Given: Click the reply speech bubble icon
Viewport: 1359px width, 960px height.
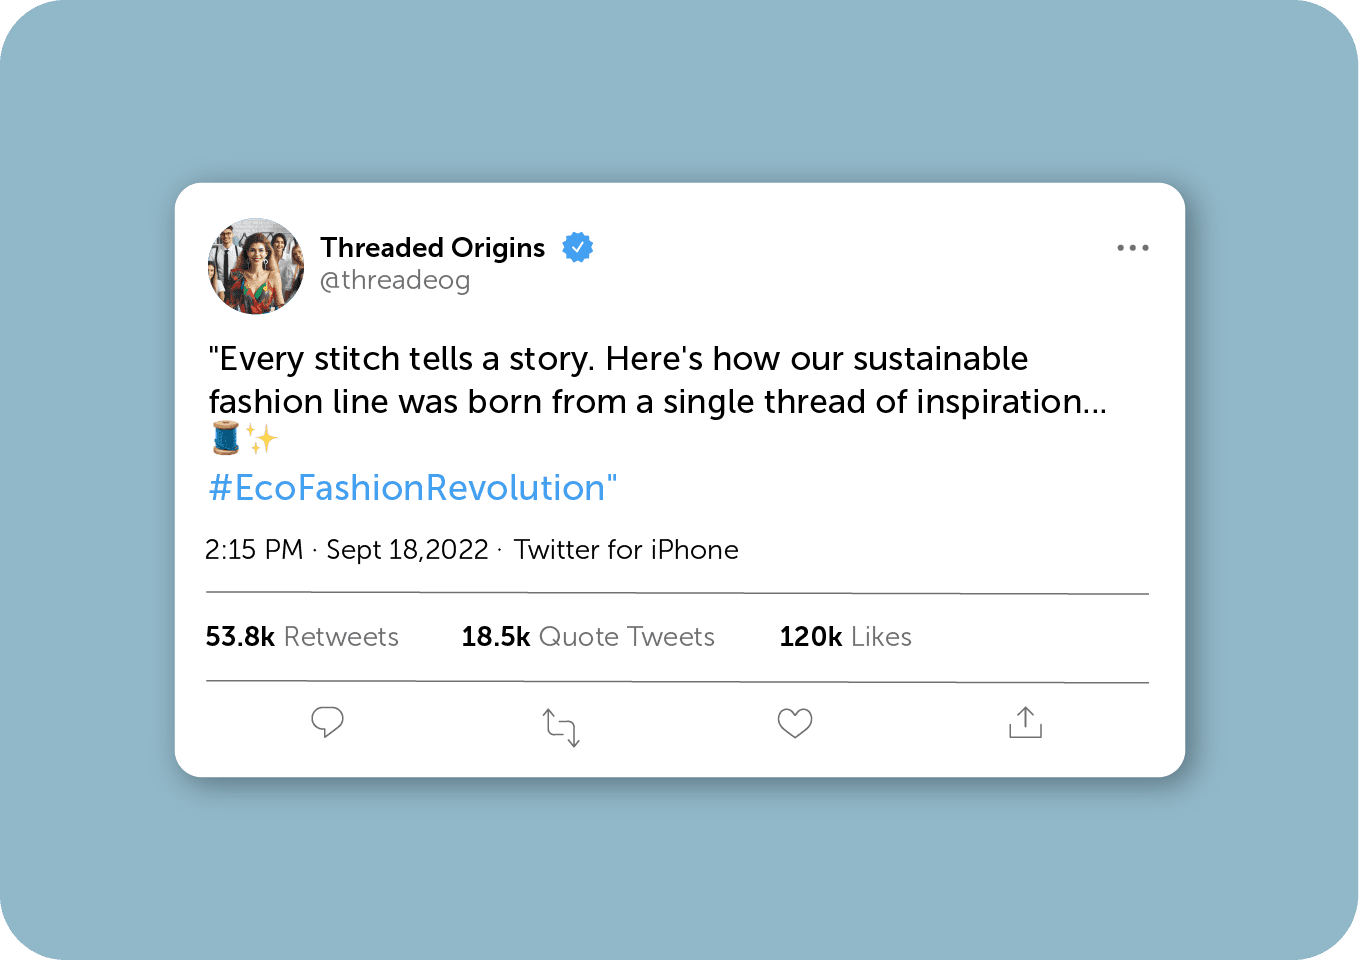Looking at the screenshot, I should coord(327,722).
